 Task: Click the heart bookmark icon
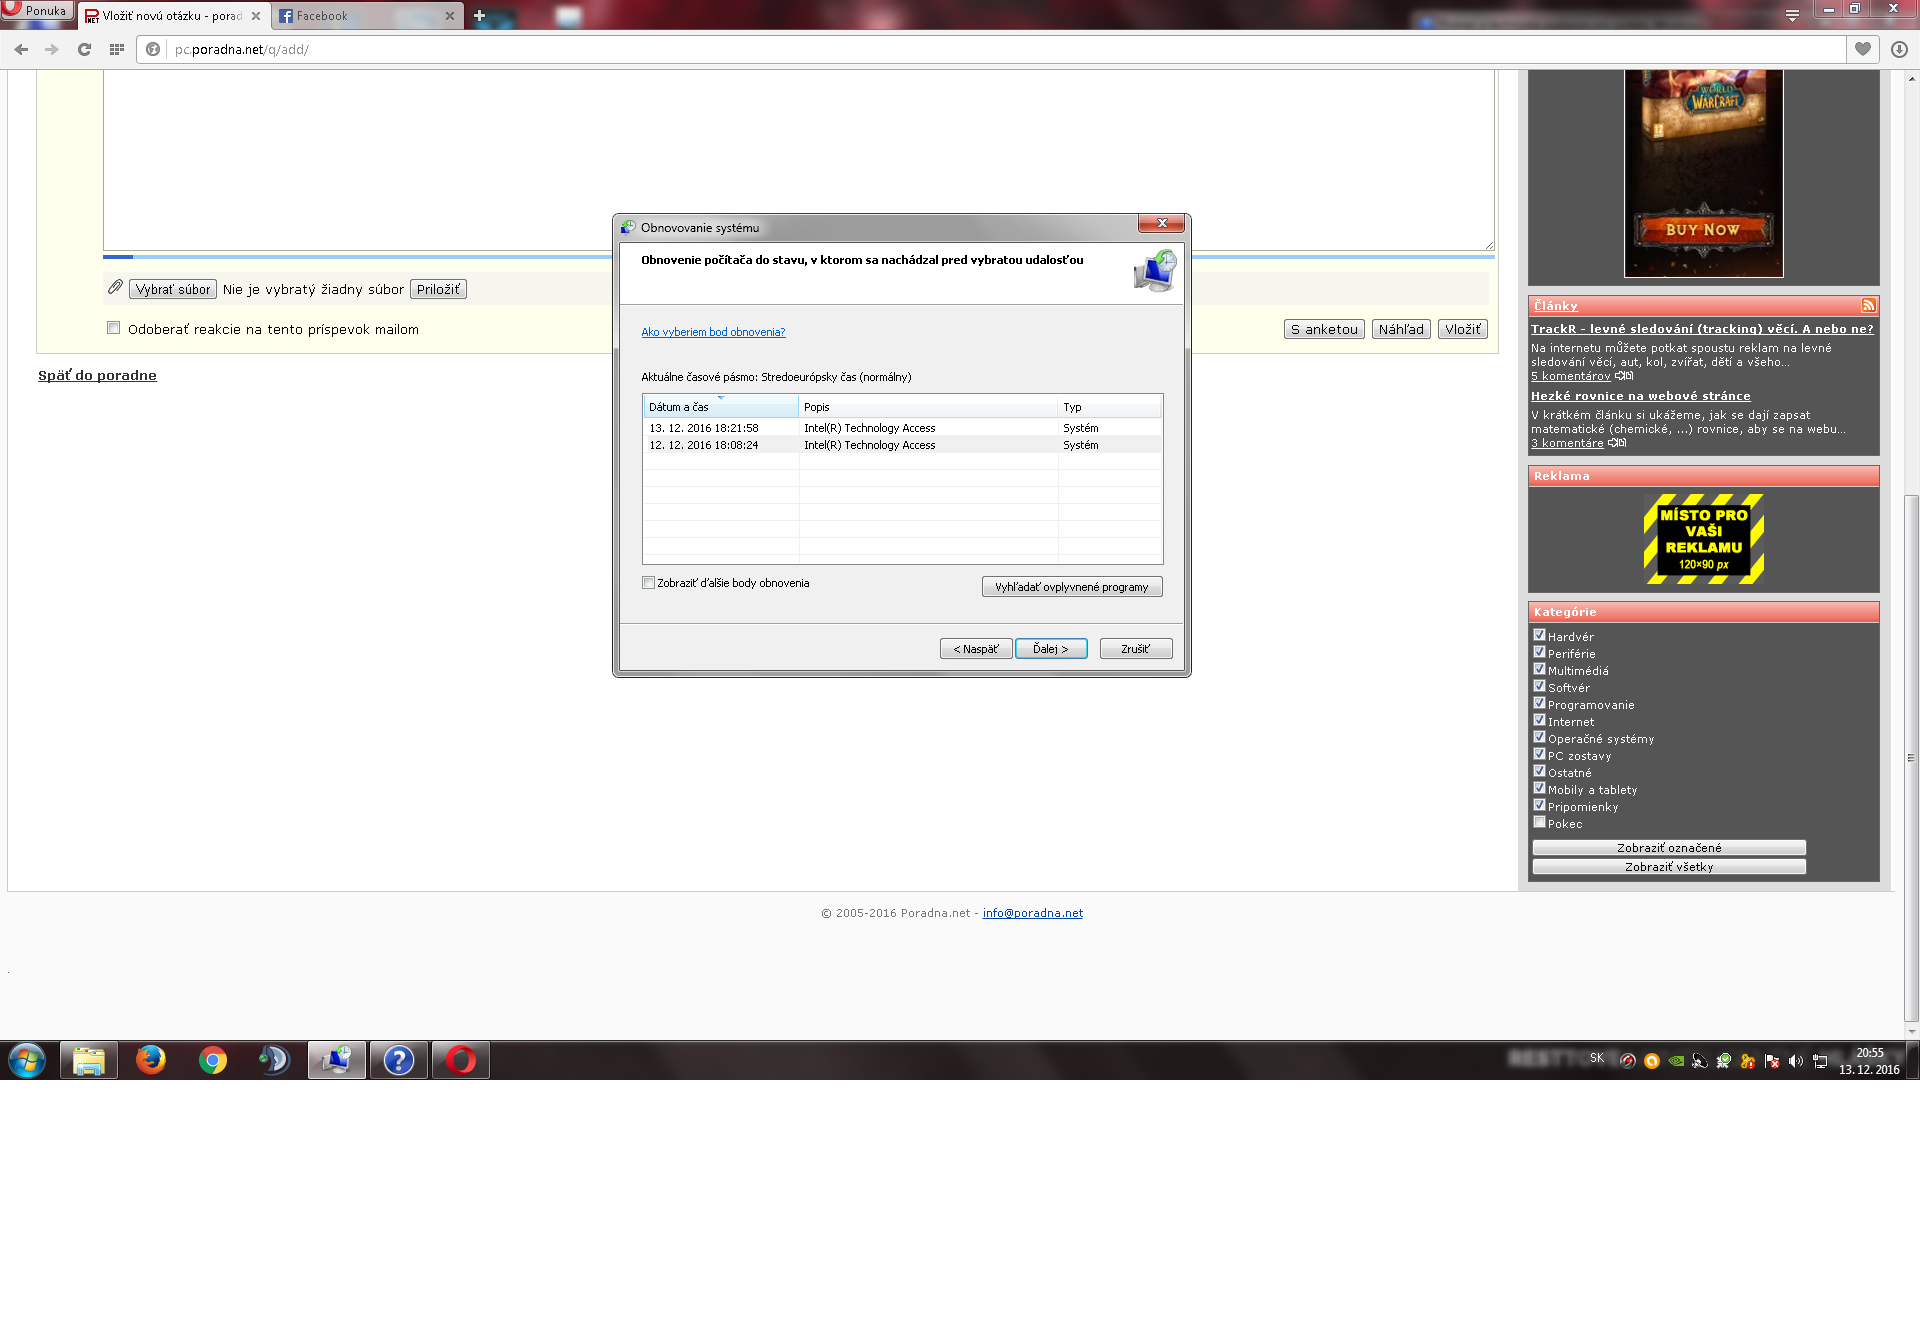[x=1862, y=49]
